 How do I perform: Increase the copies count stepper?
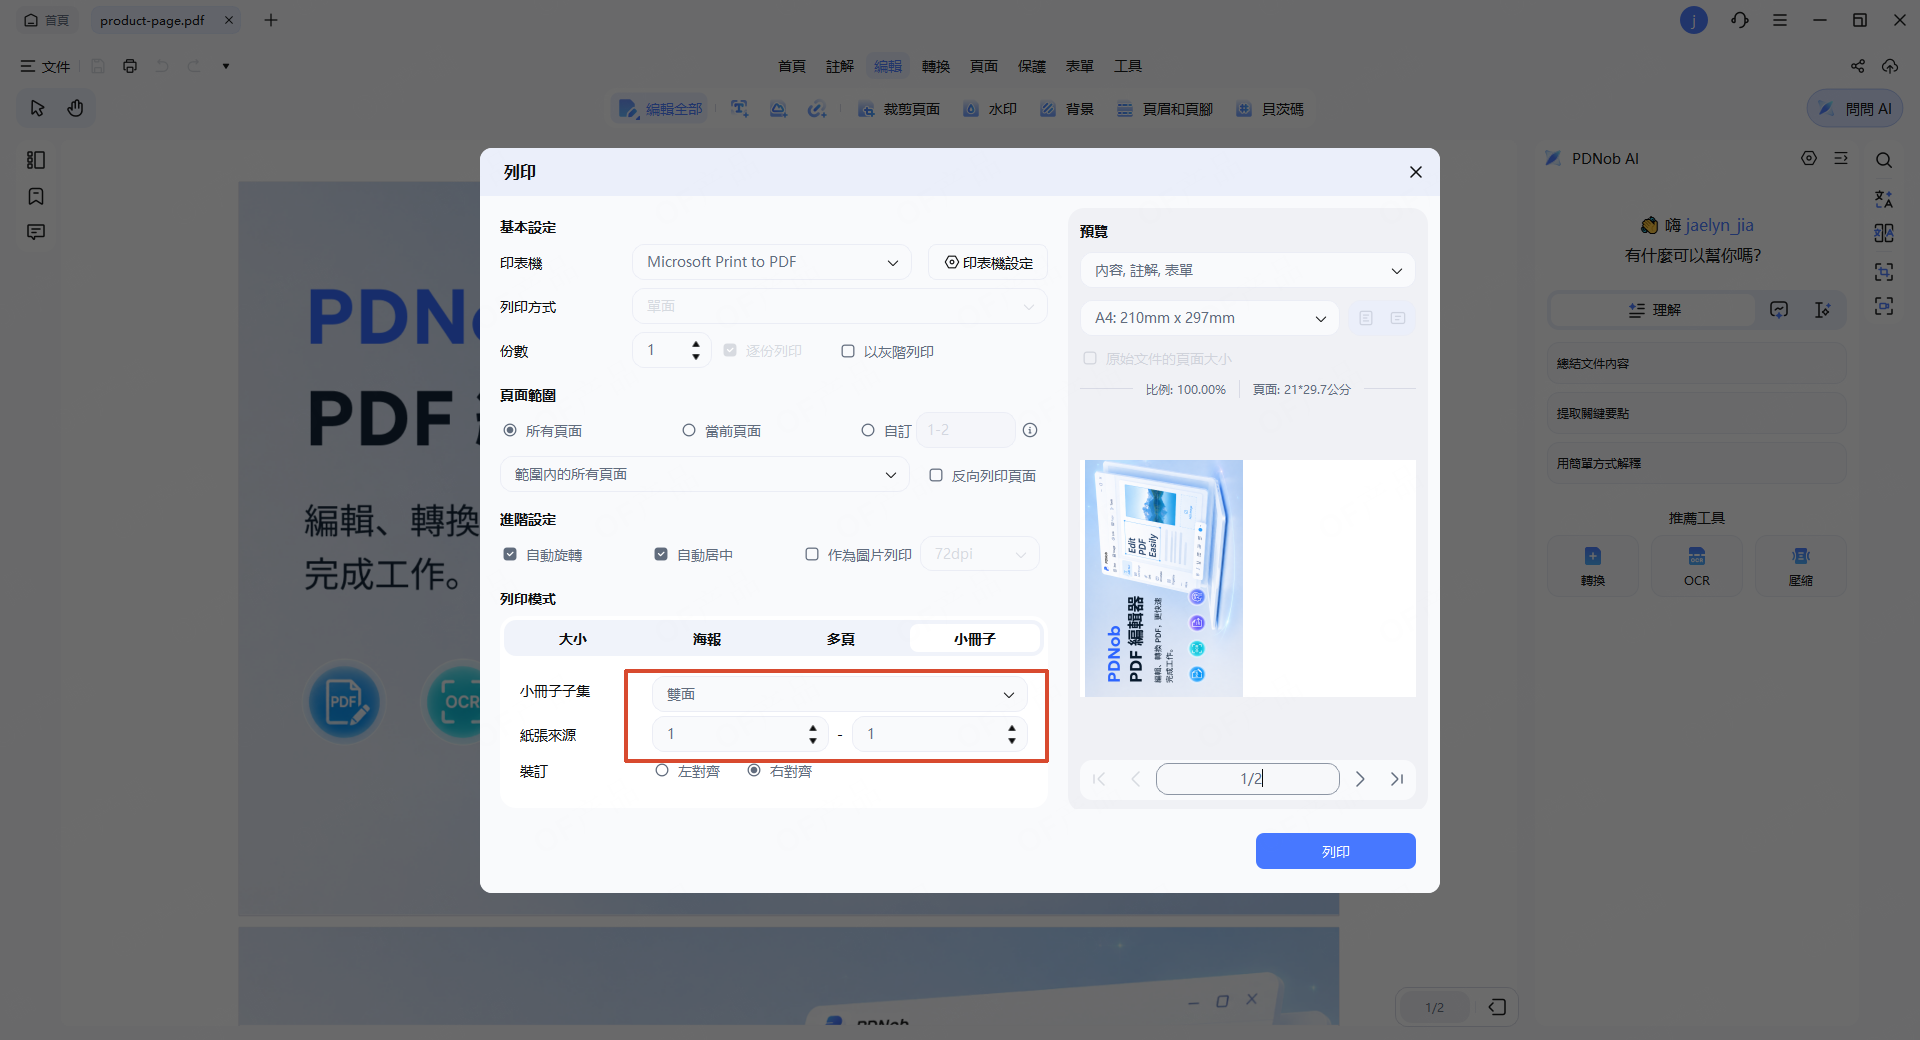click(696, 344)
